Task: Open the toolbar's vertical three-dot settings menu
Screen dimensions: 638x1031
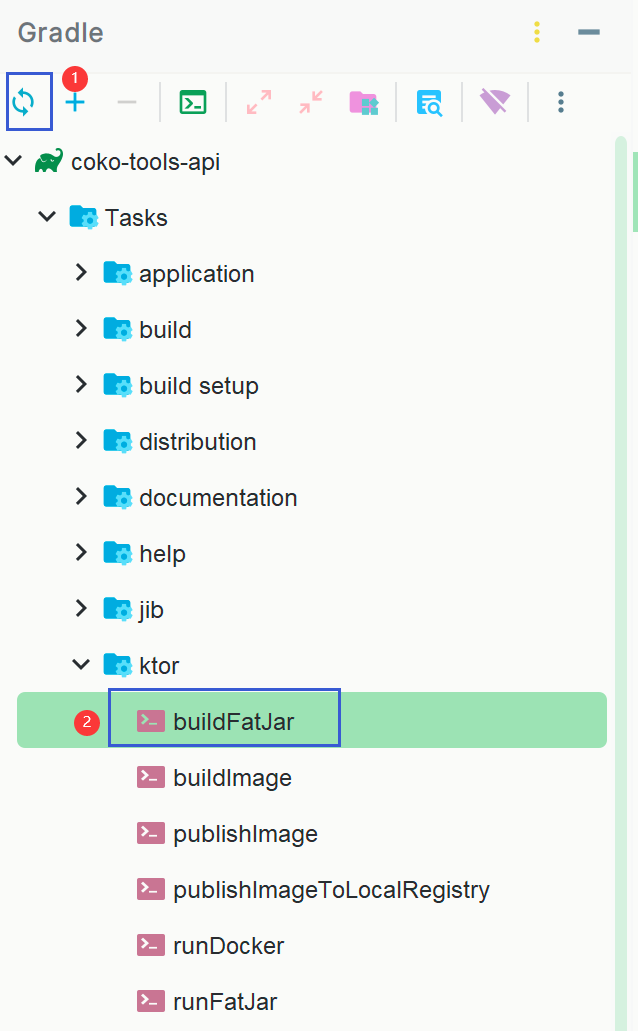Action: pyautogui.click(x=561, y=102)
